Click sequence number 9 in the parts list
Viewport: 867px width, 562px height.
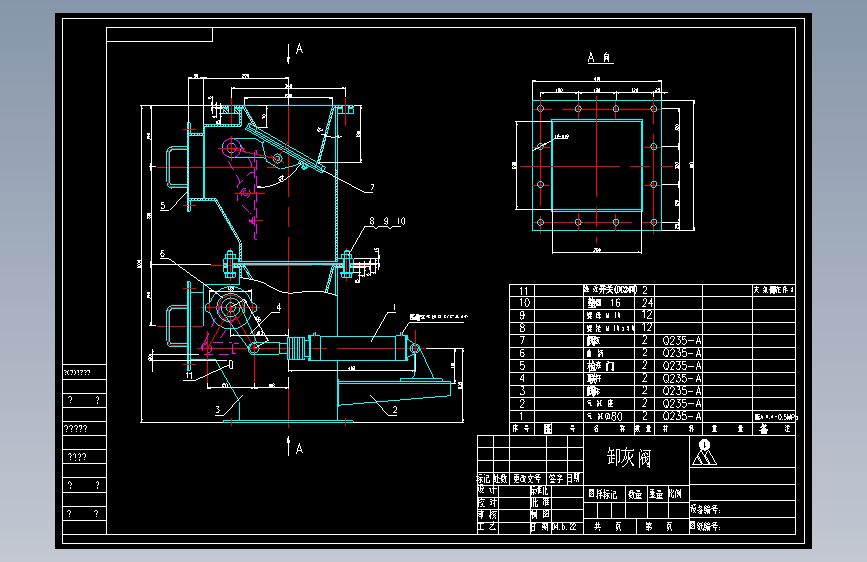522,315
